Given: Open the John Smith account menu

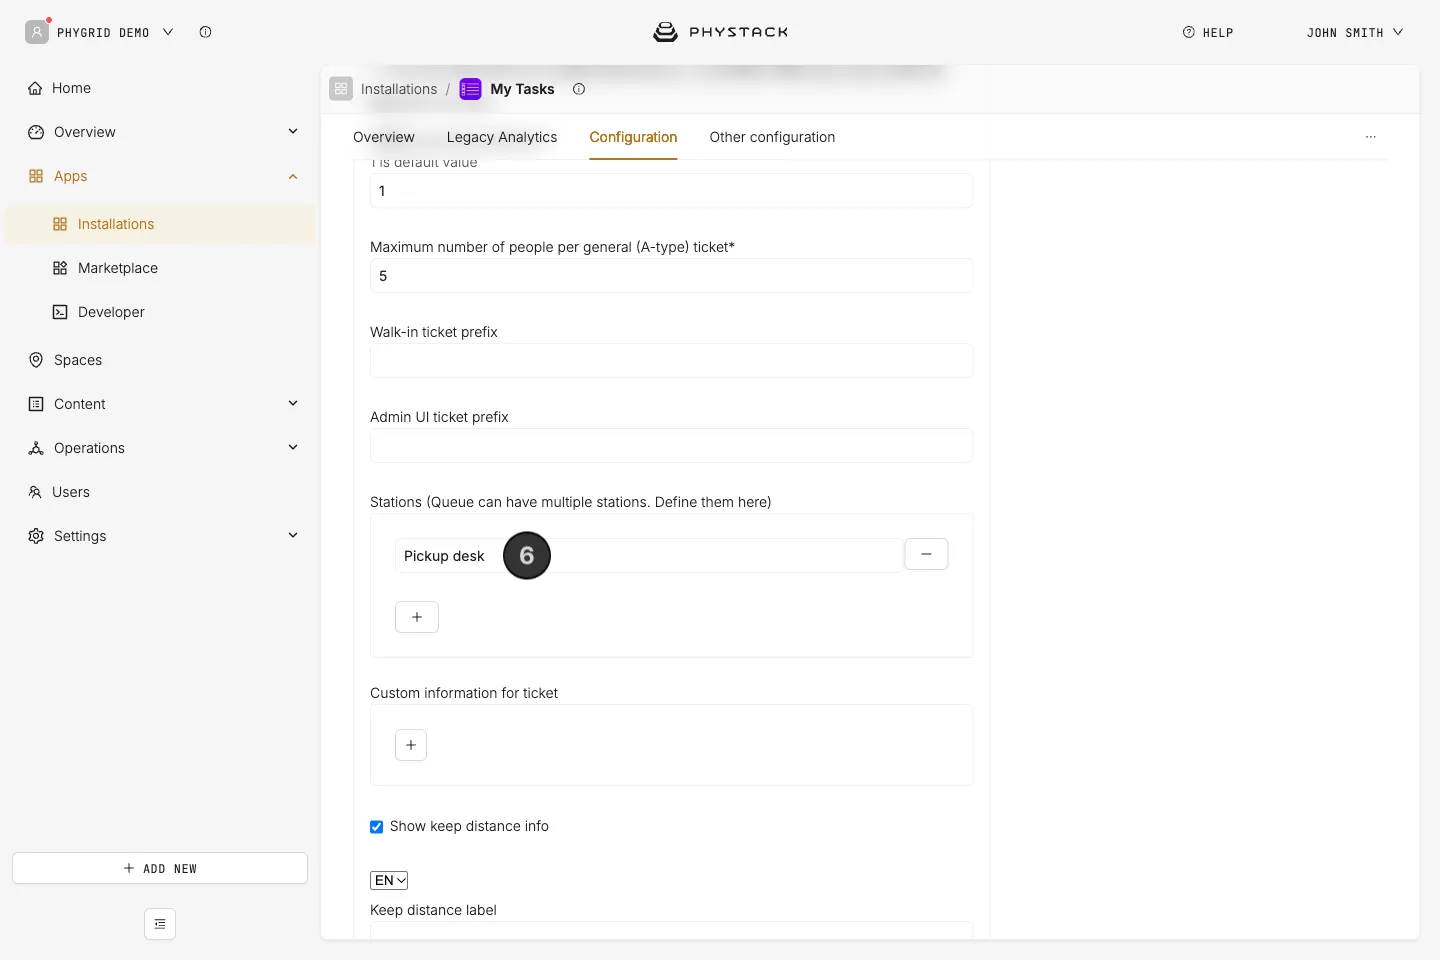Looking at the screenshot, I should pos(1355,32).
